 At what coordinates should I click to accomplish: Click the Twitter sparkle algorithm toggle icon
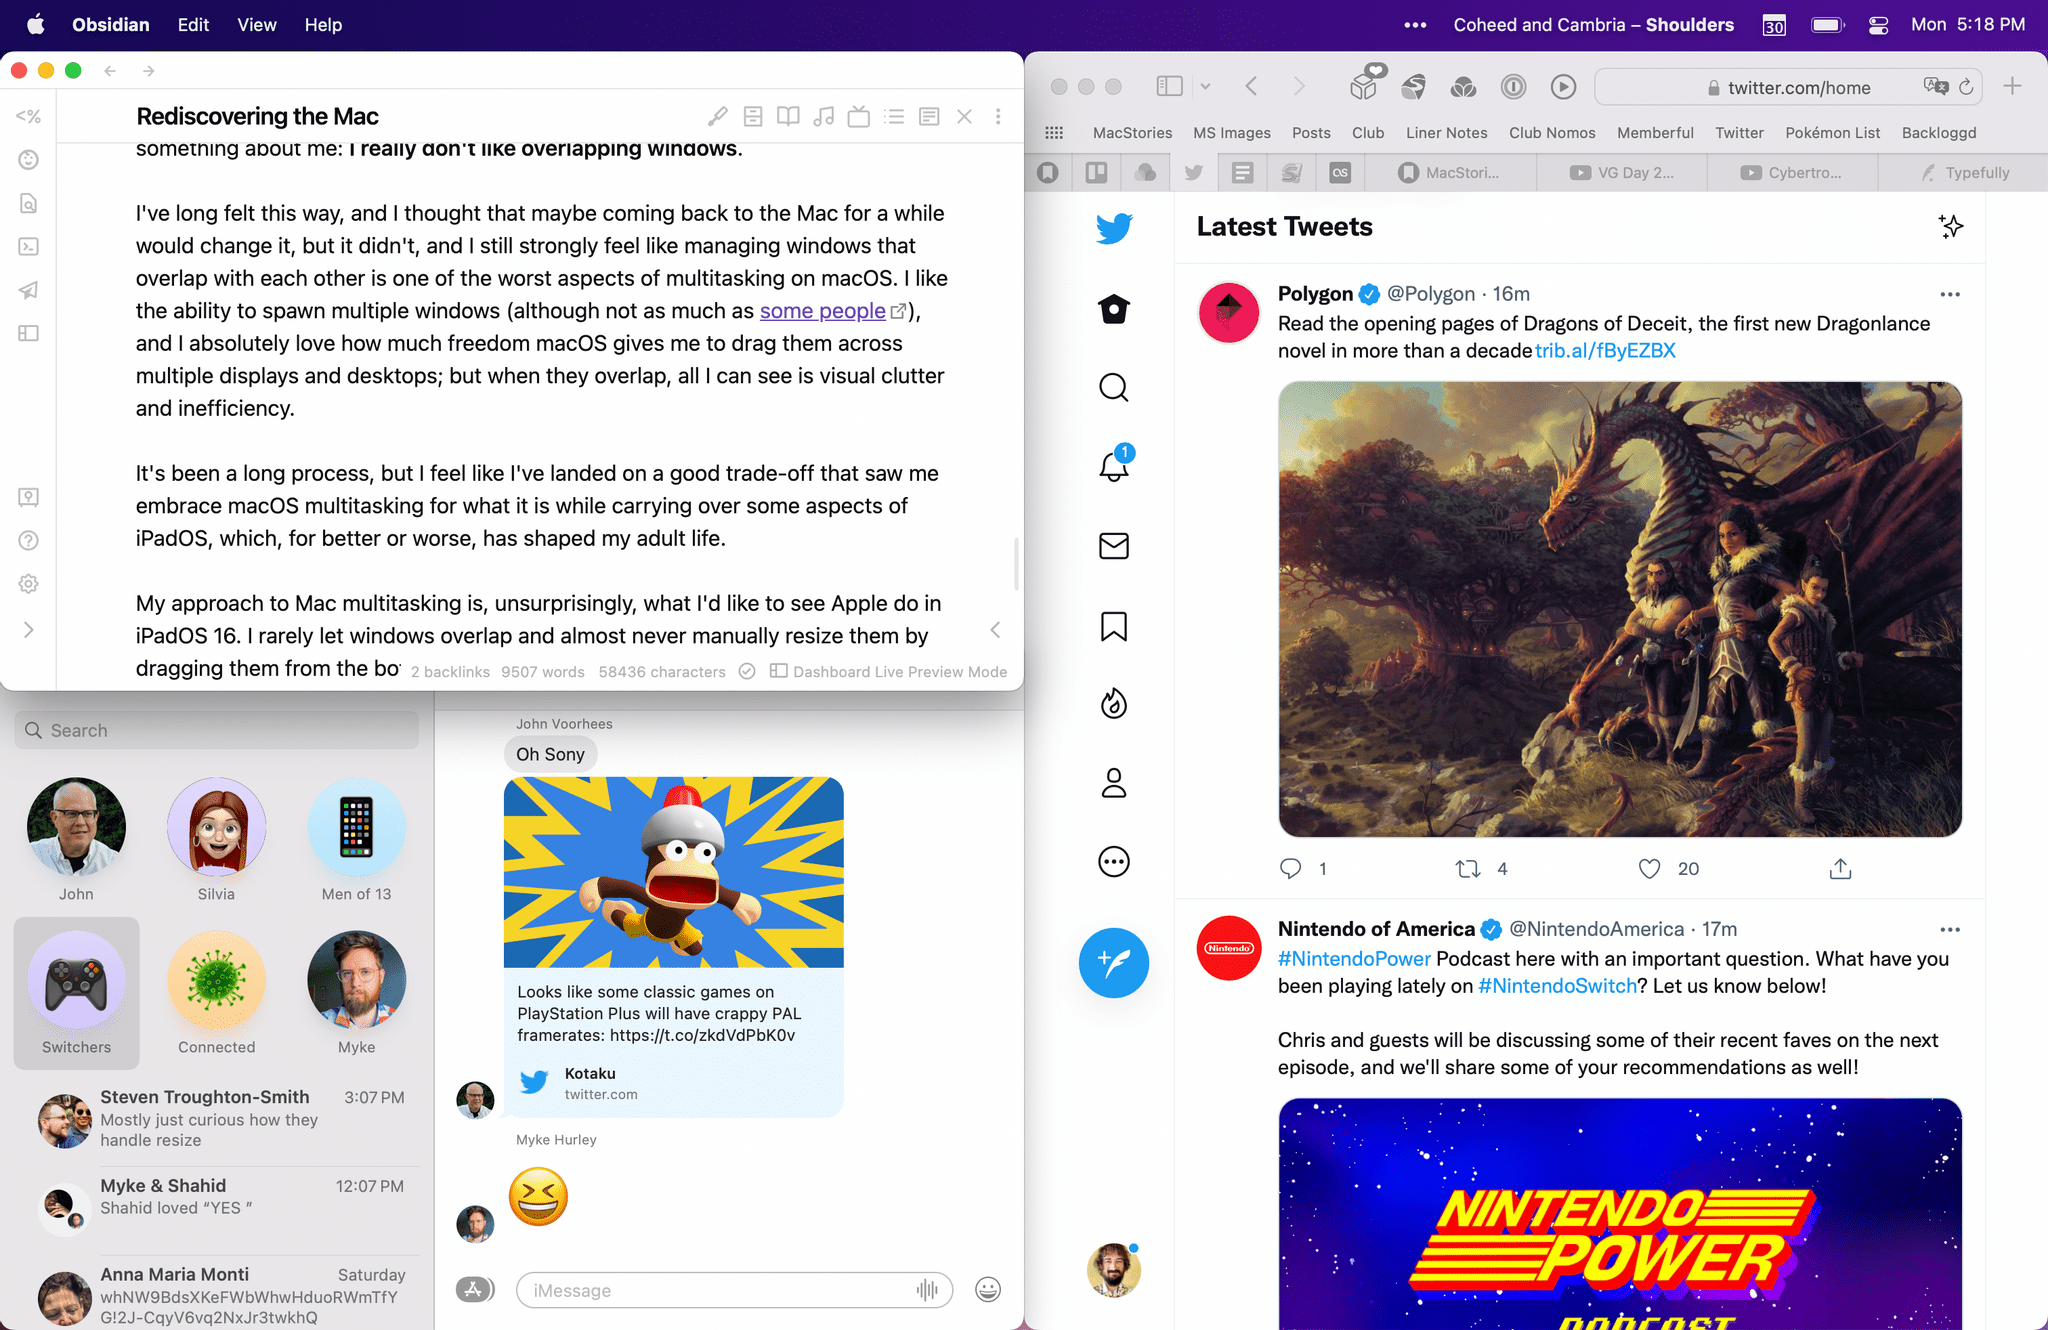coord(1949,227)
